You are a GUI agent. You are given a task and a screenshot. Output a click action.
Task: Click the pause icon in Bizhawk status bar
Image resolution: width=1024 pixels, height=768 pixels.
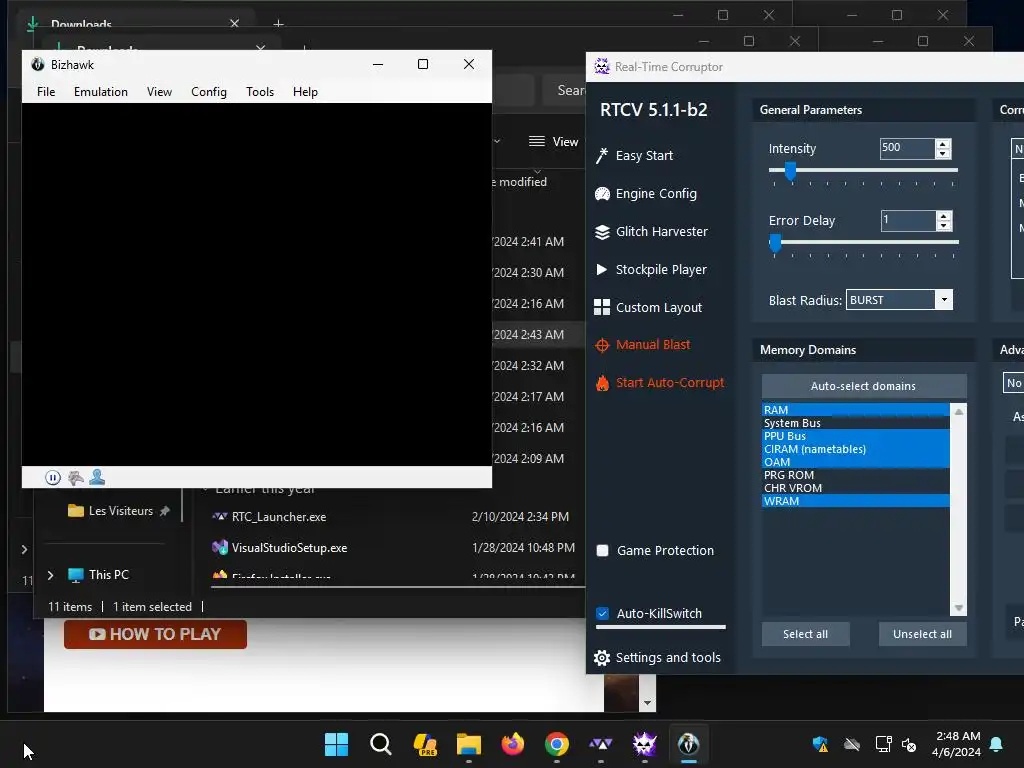point(53,477)
